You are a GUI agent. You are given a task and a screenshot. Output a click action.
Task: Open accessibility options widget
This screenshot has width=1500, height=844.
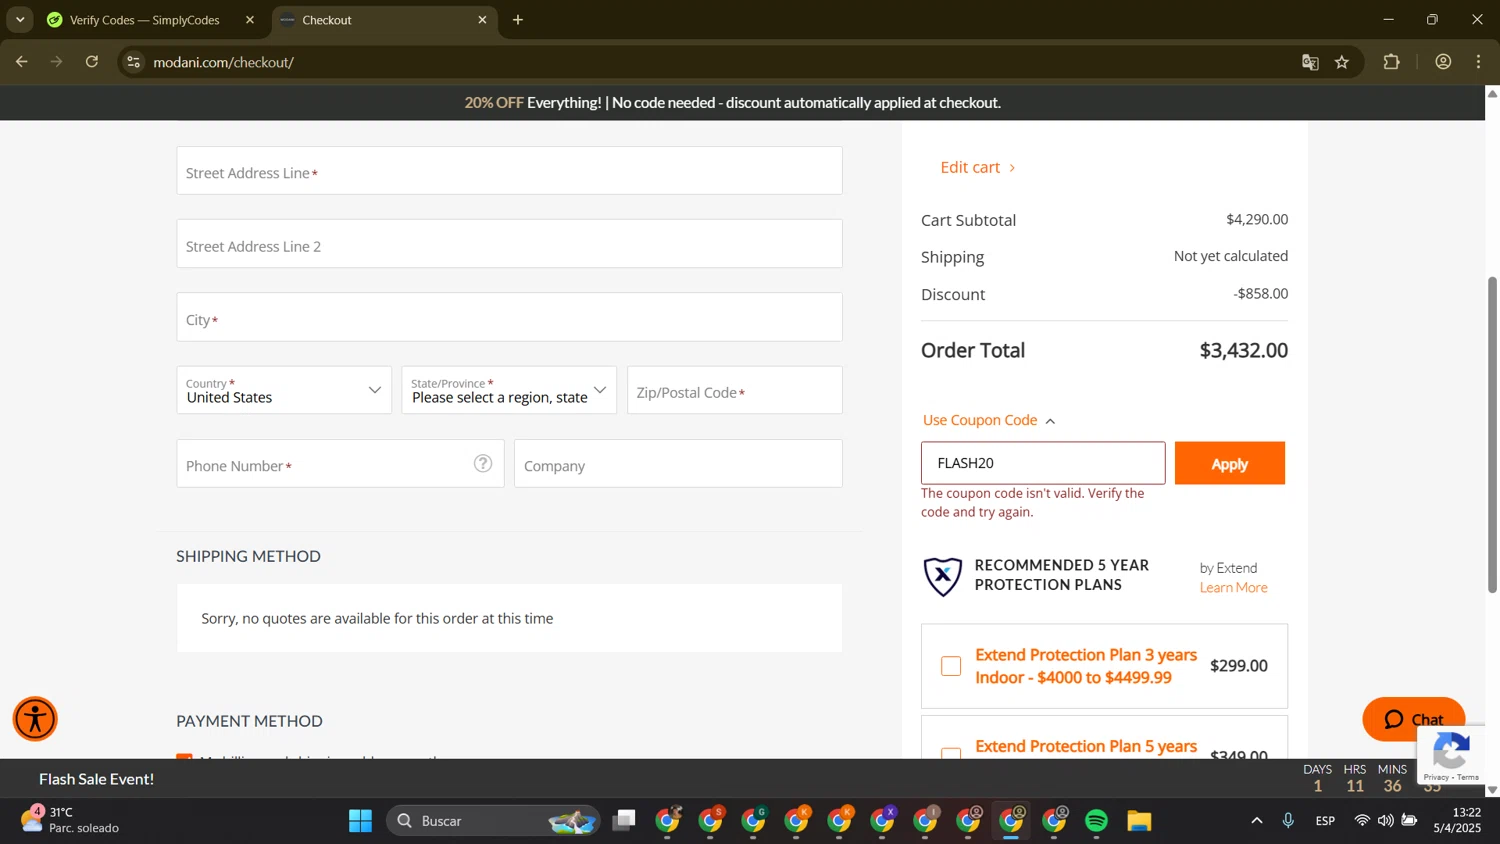tap(35, 719)
